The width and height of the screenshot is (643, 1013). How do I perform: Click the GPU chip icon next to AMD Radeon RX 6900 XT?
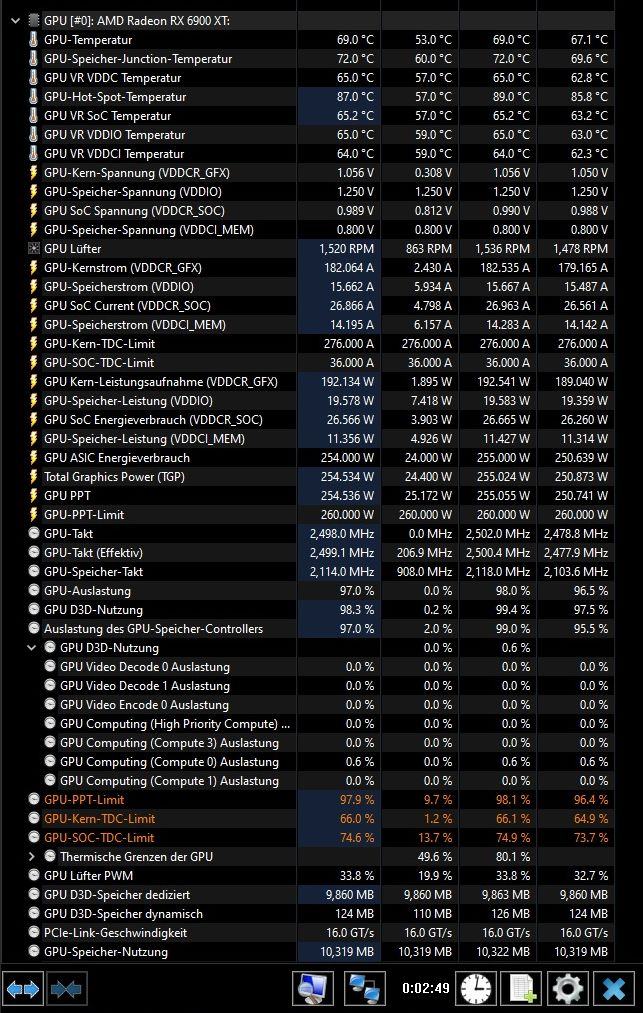coord(34,21)
